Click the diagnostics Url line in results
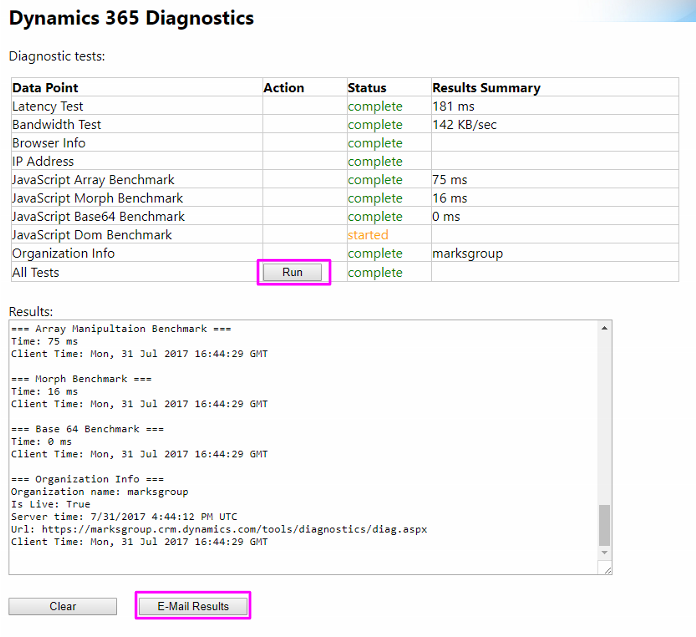Image resolution: width=696 pixels, height=637 pixels. (219, 529)
